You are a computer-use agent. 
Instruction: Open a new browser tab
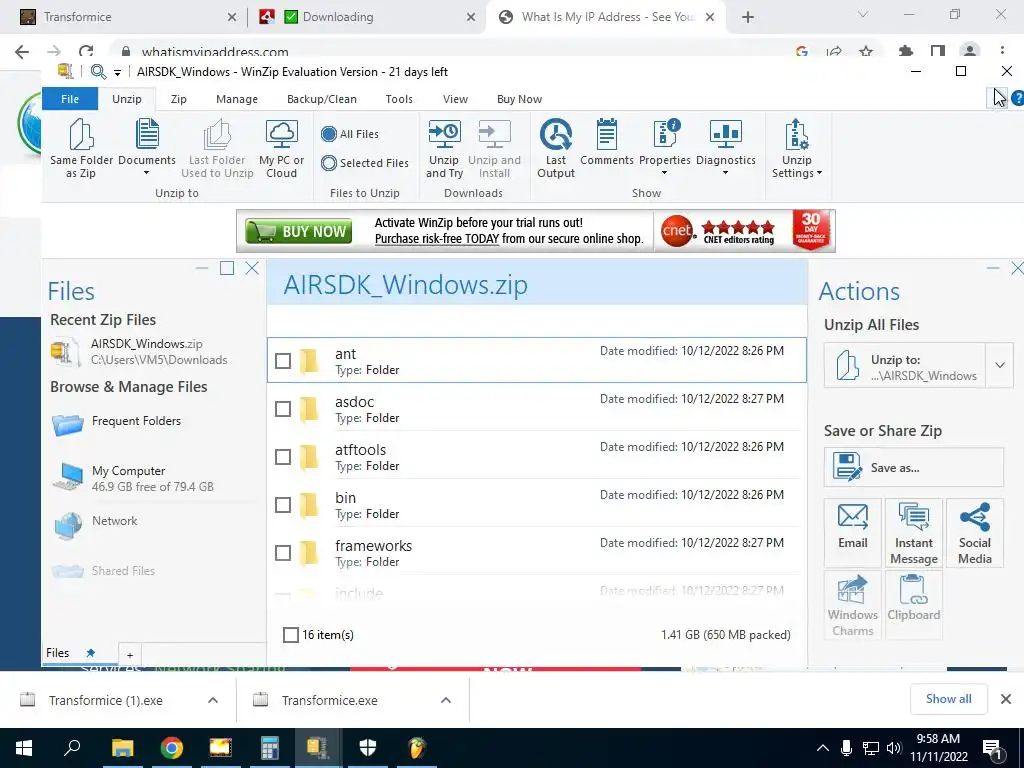click(748, 17)
